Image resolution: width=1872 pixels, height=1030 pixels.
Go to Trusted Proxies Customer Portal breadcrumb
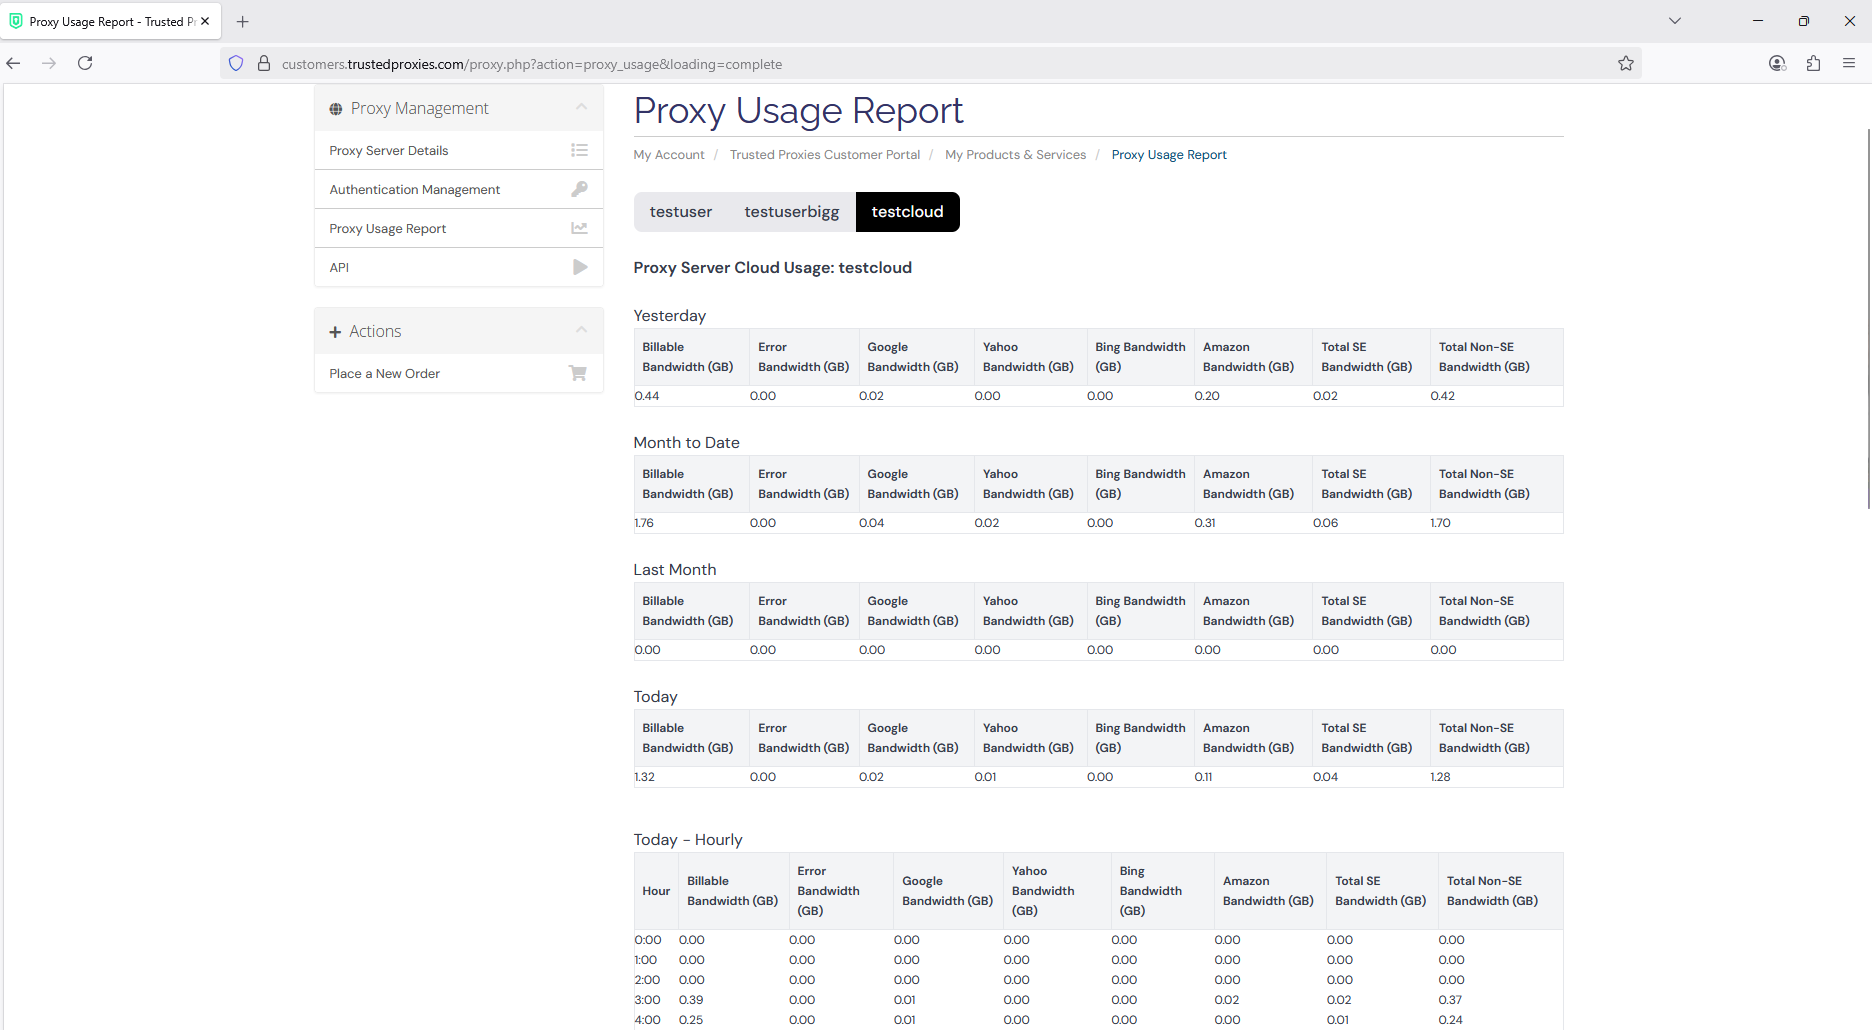(x=825, y=155)
